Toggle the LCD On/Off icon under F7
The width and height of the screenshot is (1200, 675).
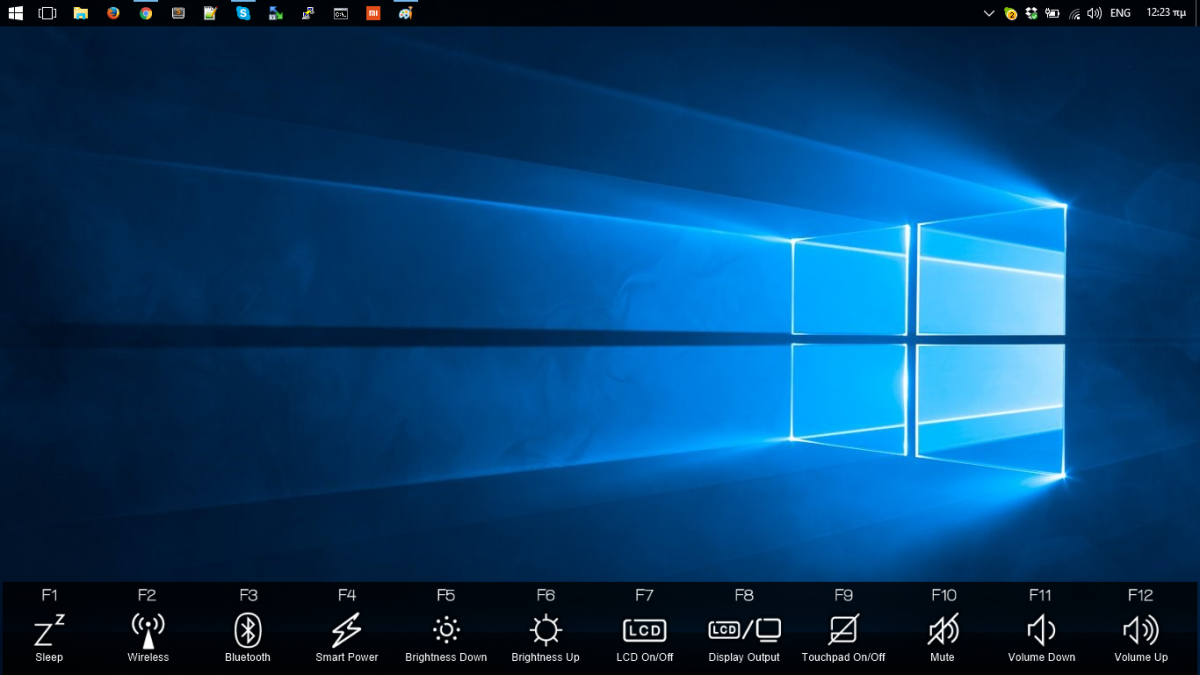pos(644,630)
